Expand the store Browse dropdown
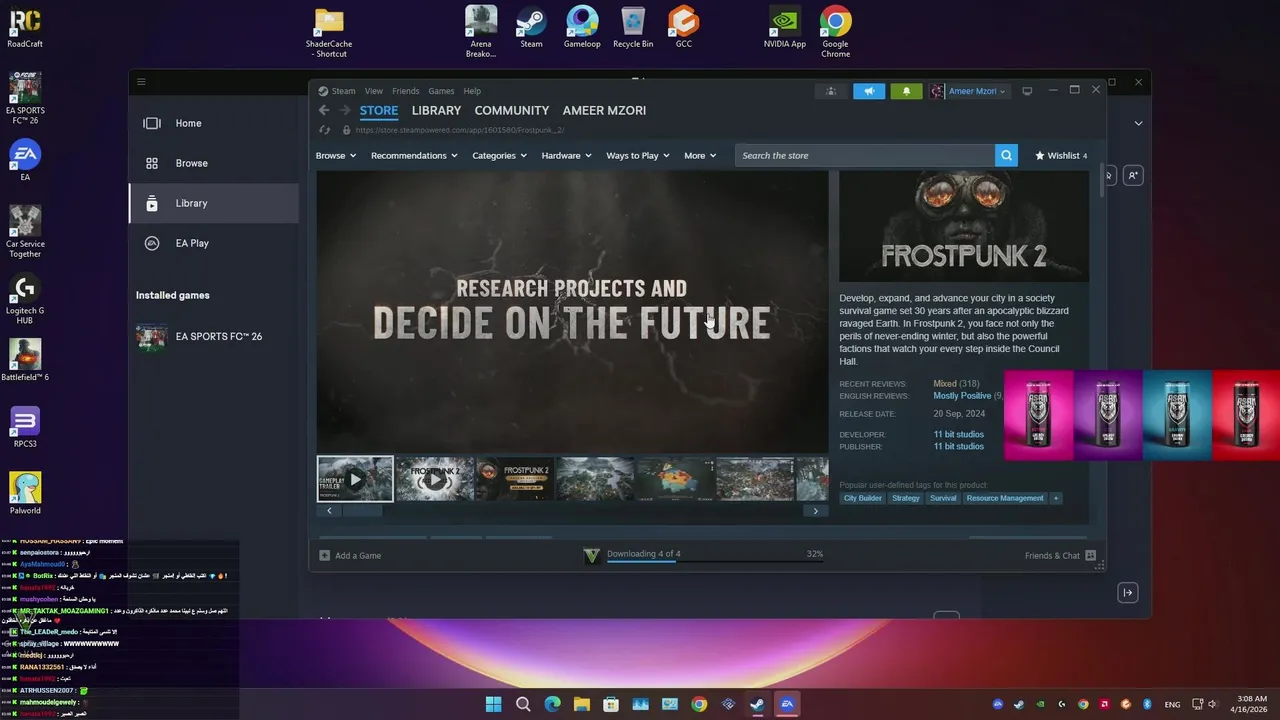The image size is (1280, 720). tap(336, 155)
